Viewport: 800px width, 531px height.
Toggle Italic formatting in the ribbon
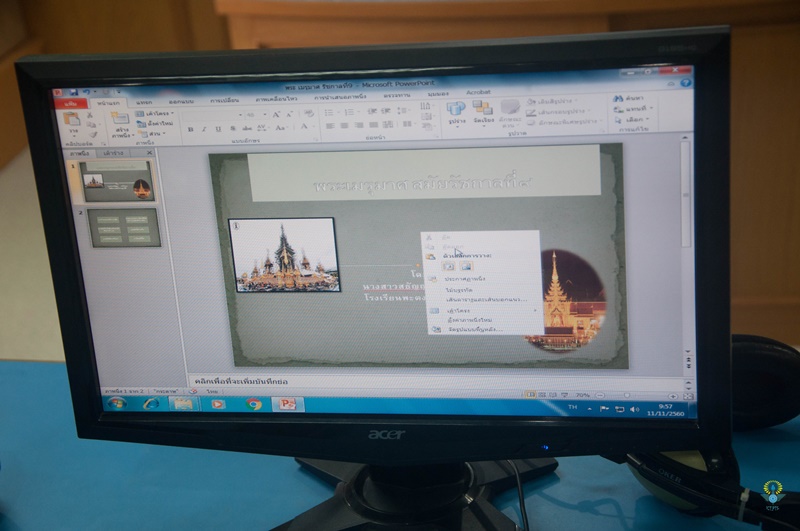coord(204,129)
